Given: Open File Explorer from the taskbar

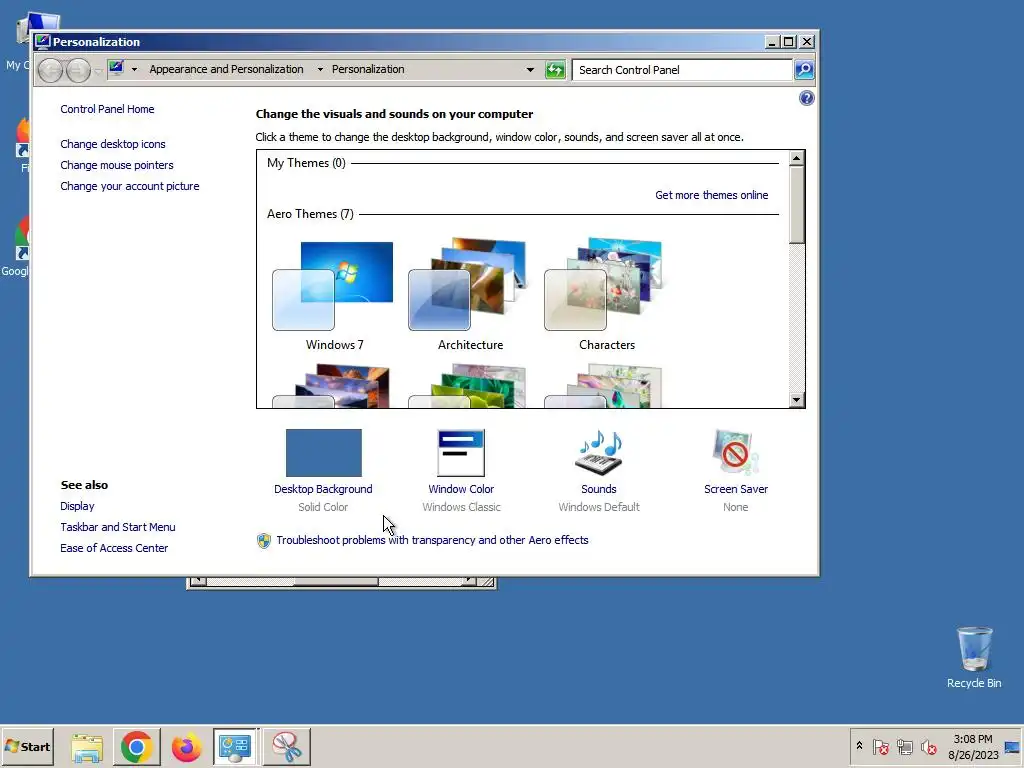Looking at the screenshot, I should pos(87,747).
